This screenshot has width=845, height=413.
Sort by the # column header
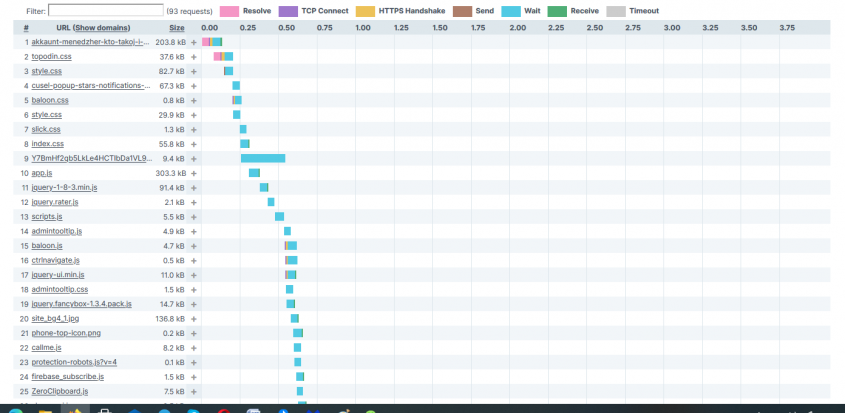click(x=26, y=28)
